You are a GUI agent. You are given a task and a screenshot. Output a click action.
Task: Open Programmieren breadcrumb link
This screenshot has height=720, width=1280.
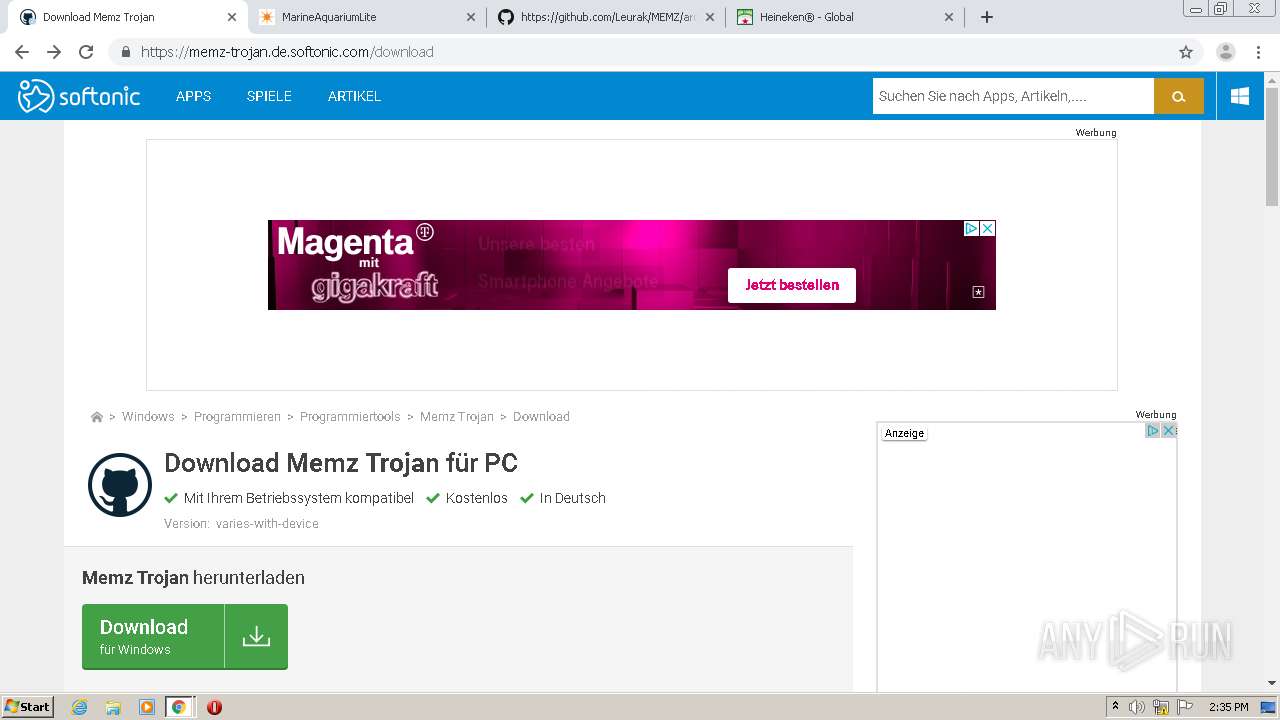[237, 417]
